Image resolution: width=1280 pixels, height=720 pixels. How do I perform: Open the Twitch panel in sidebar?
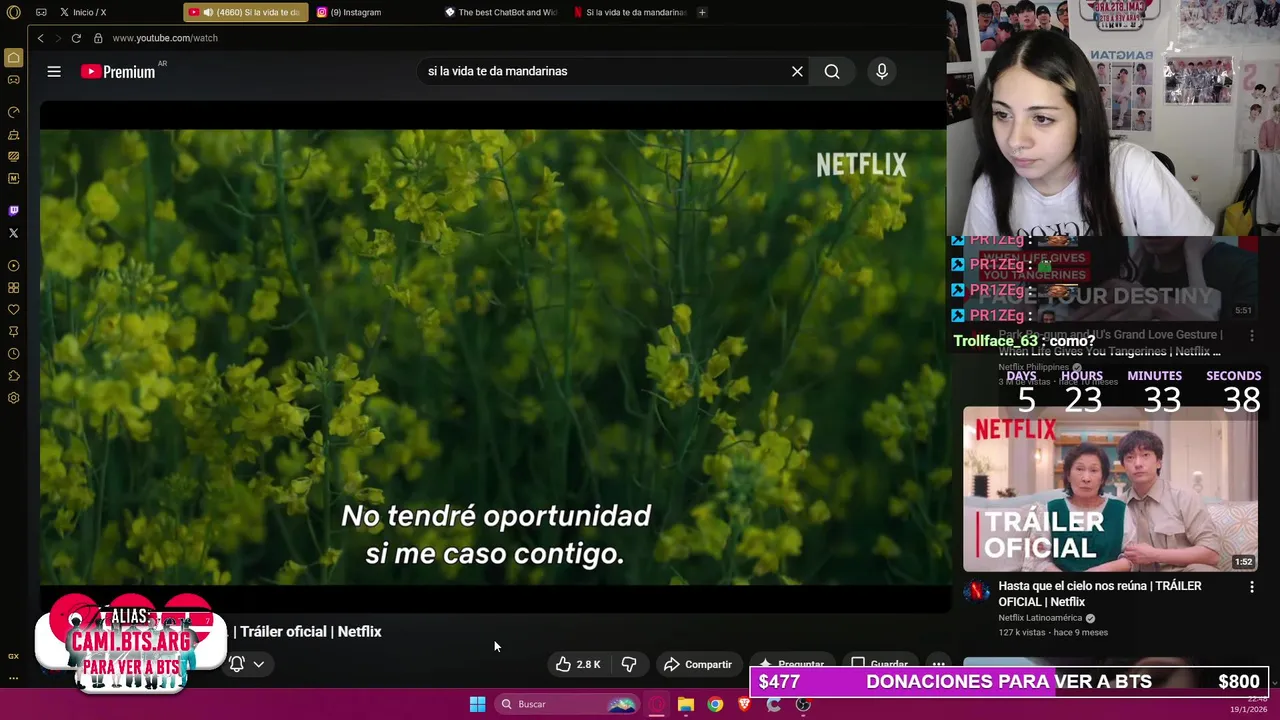point(13,211)
